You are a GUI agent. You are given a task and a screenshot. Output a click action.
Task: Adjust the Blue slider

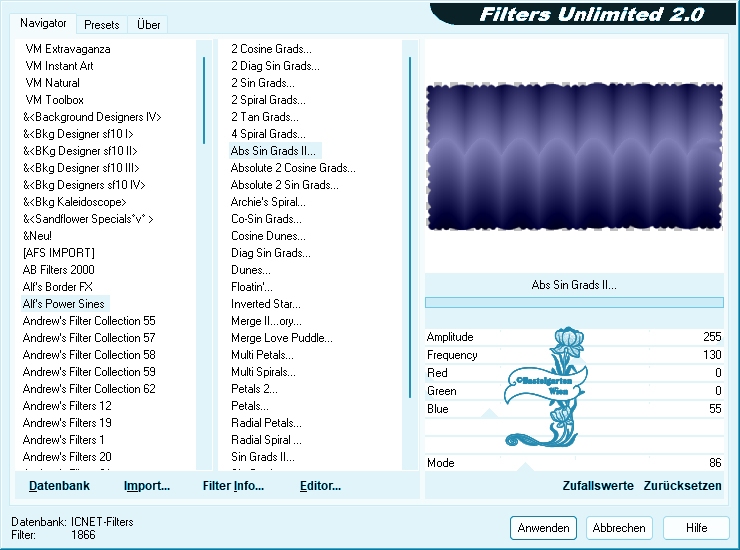pos(574,409)
